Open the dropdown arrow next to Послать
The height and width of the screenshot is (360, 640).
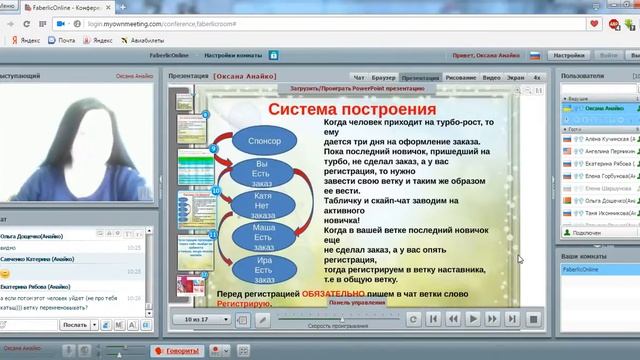(x=94, y=325)
